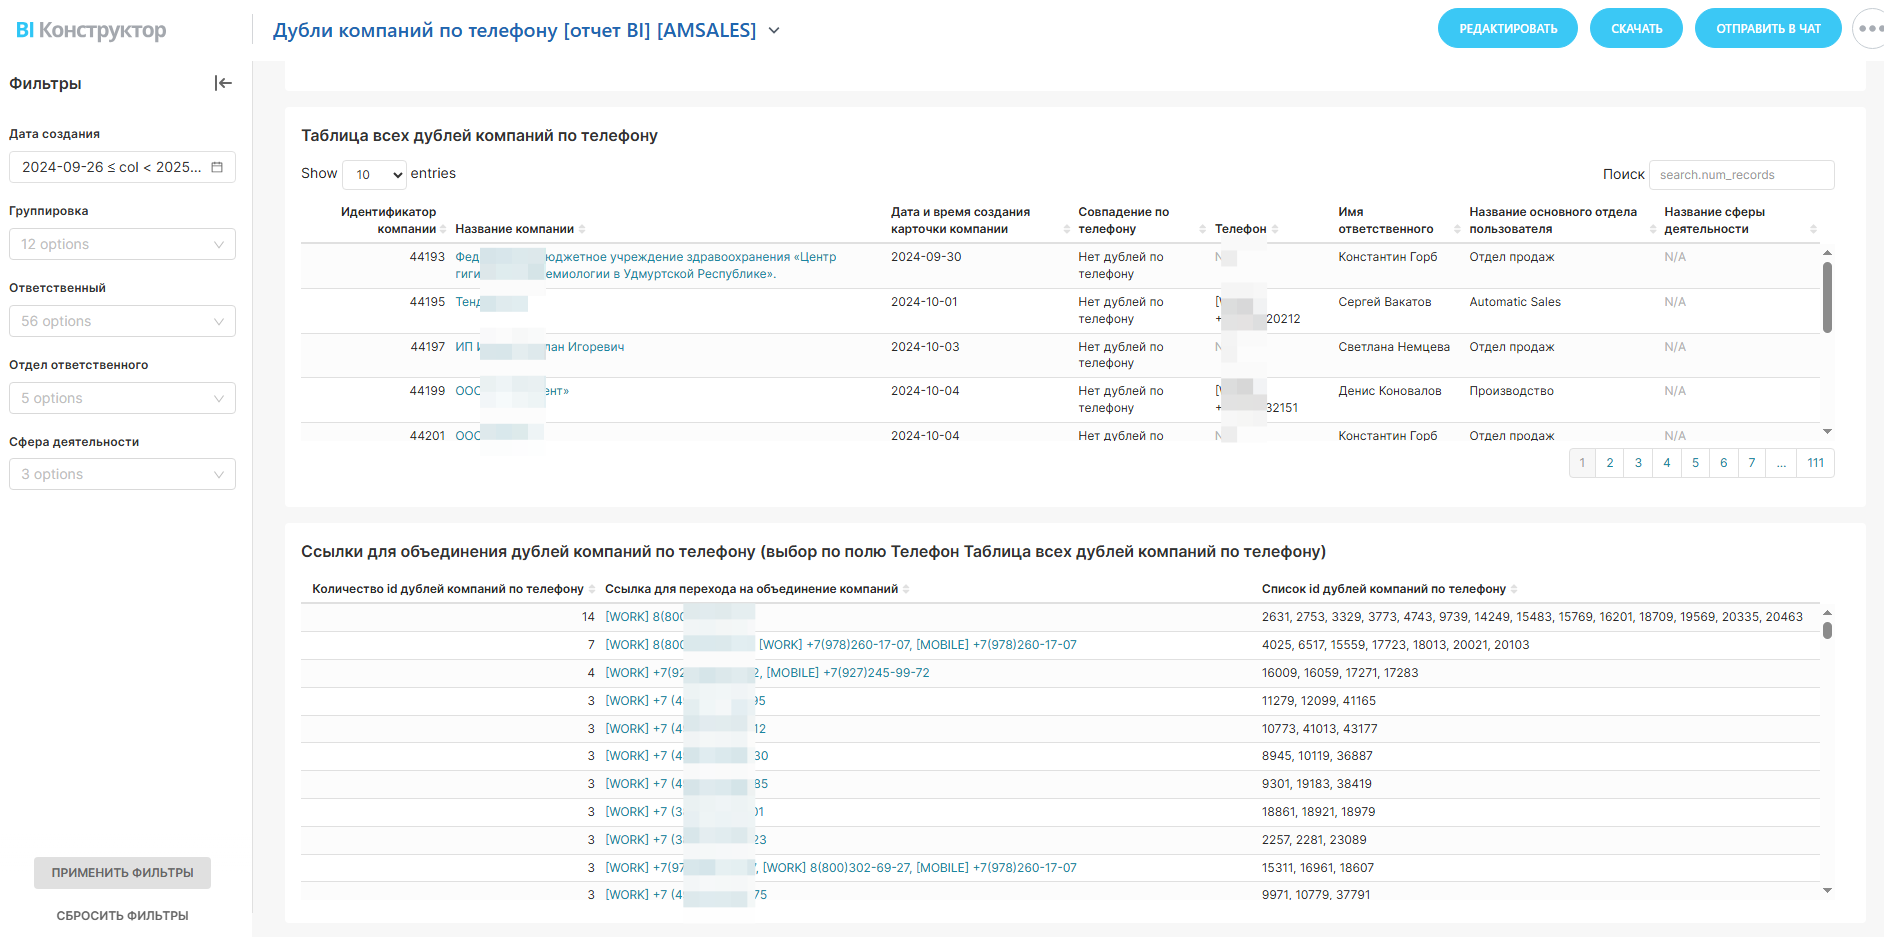Sort by Телефон column arrows

pos(1275,229)
